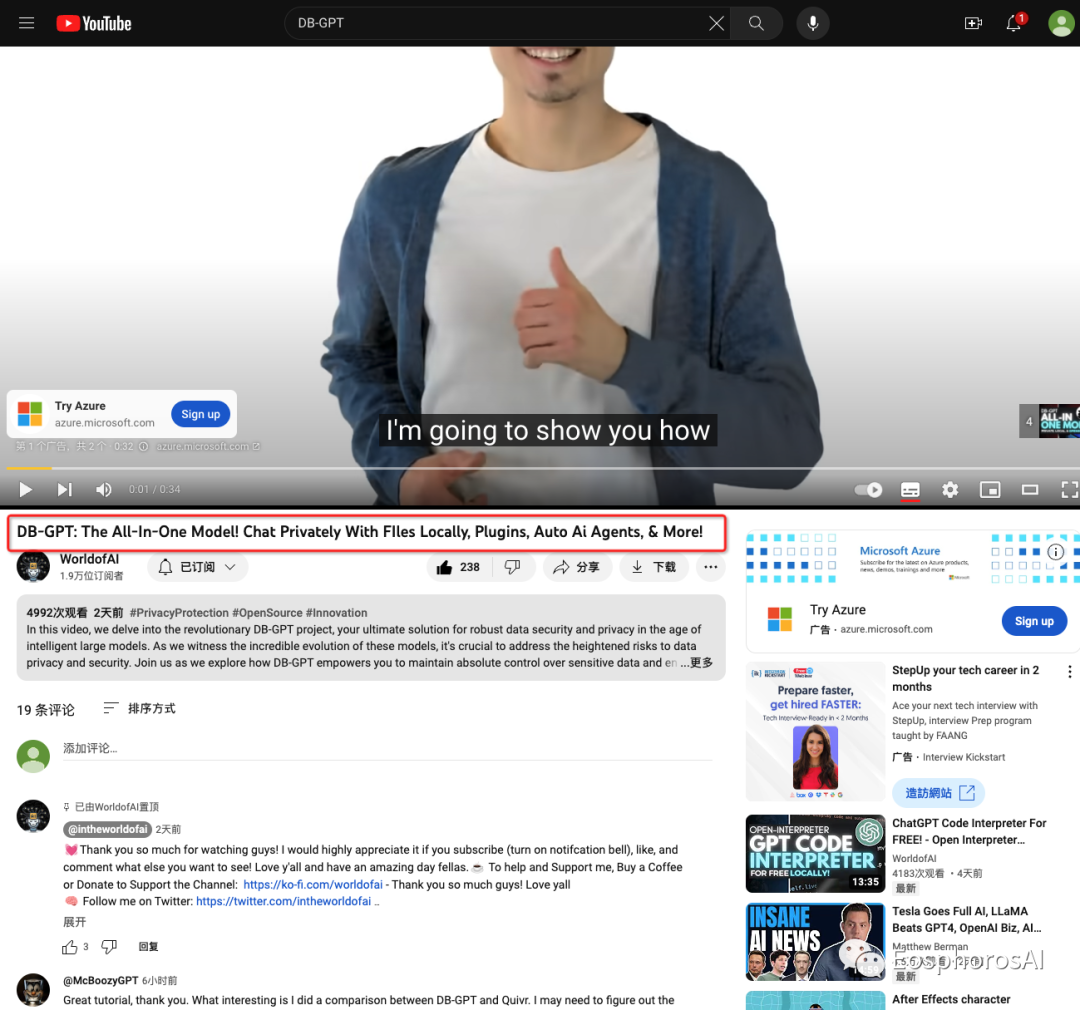
Task: Skip to the next video
Action: point(64,489)
